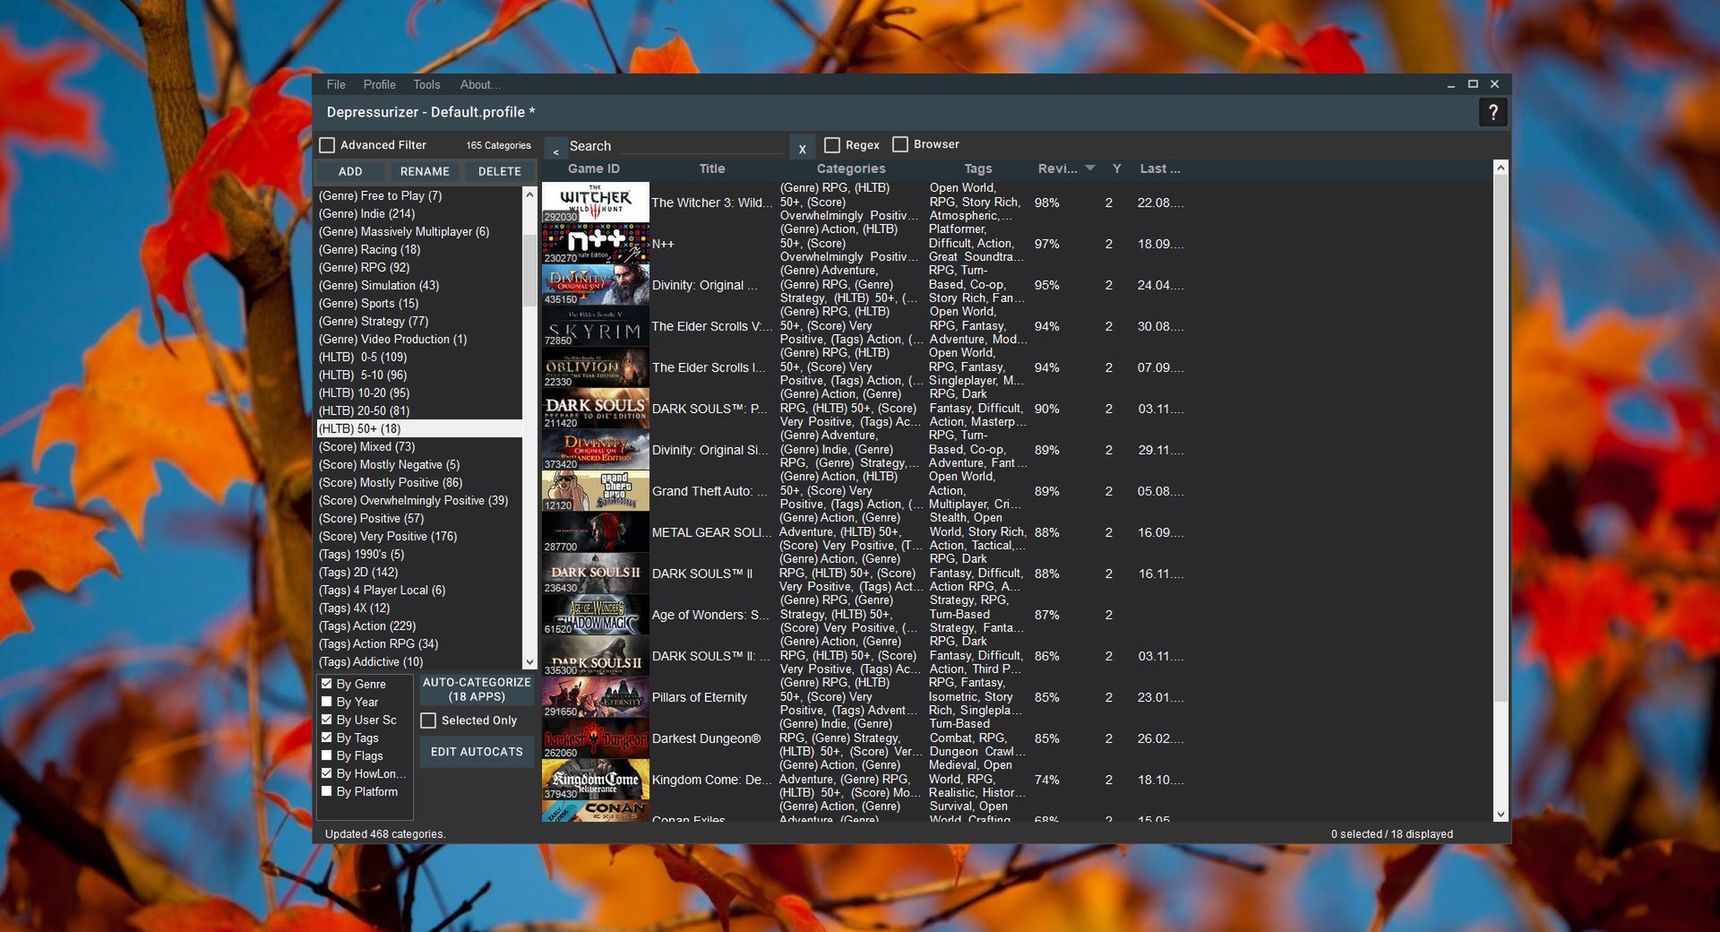Click the ADD category button
This screenshot has width=1720, height=932.
coord(350,171)
